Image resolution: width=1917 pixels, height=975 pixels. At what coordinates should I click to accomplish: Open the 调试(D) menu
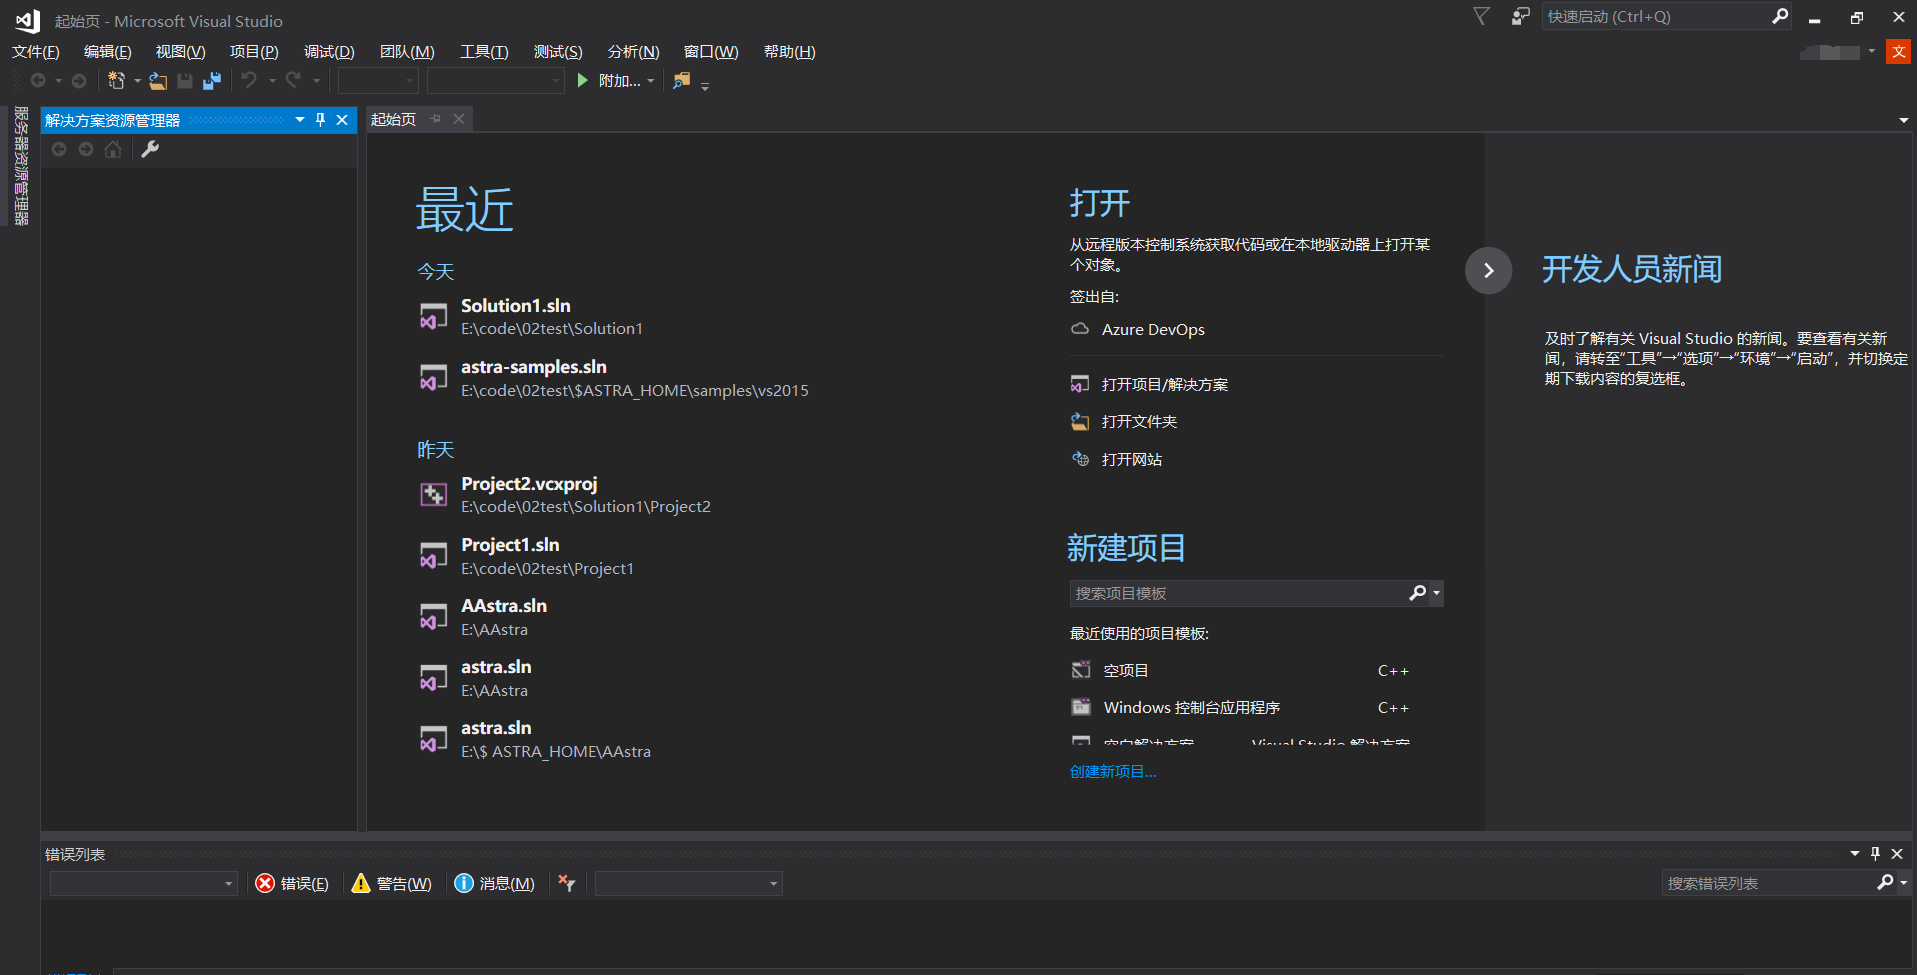329,52
